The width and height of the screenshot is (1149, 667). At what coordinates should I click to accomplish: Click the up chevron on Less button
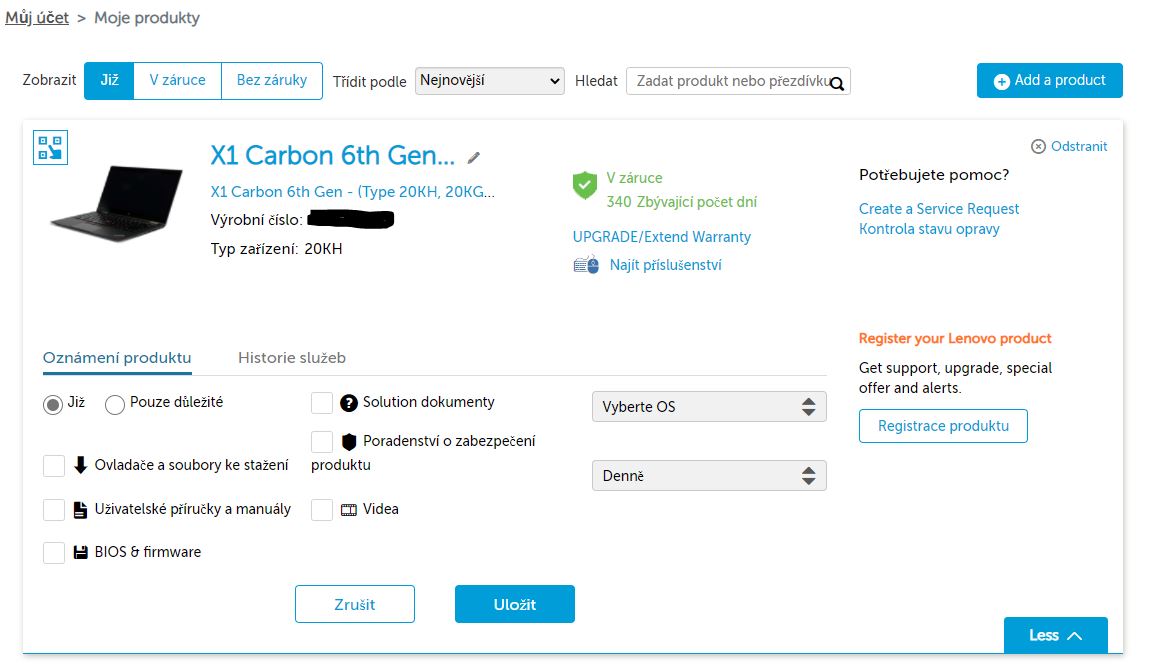tap(1075, 636)
